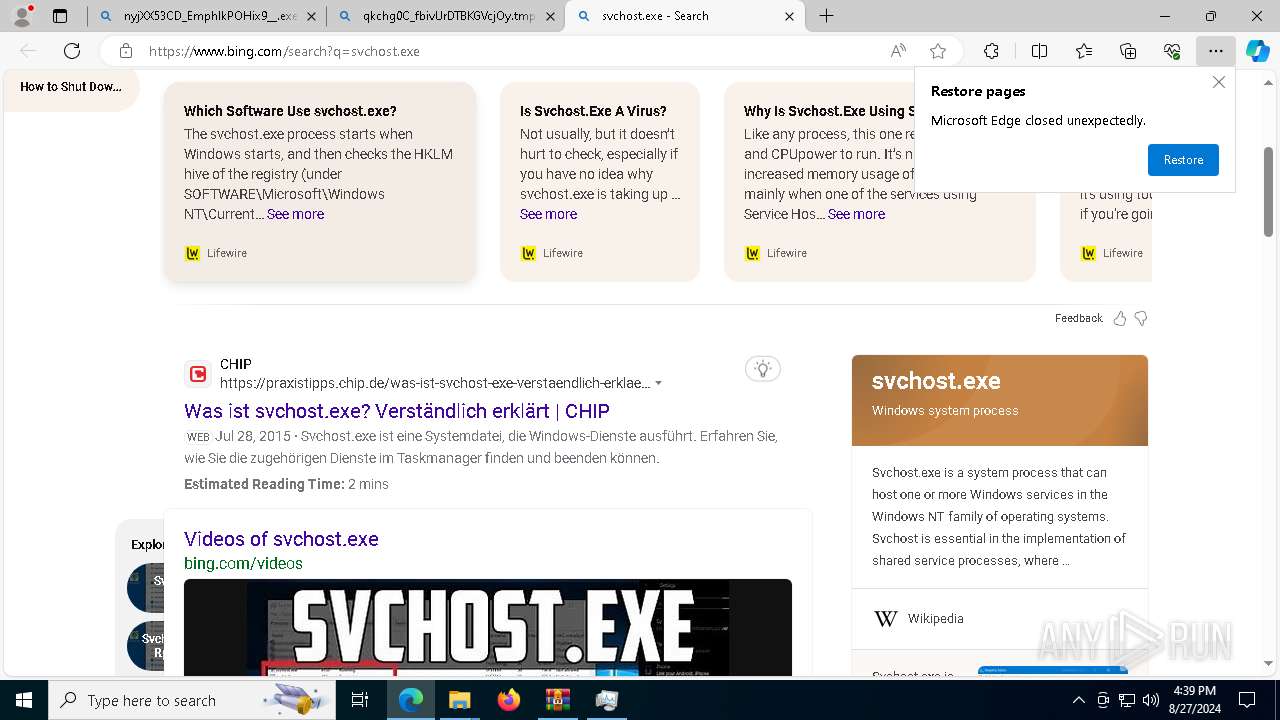
Task: Open Read aloud icon in address bar
Action: click(x=898, y=51)
